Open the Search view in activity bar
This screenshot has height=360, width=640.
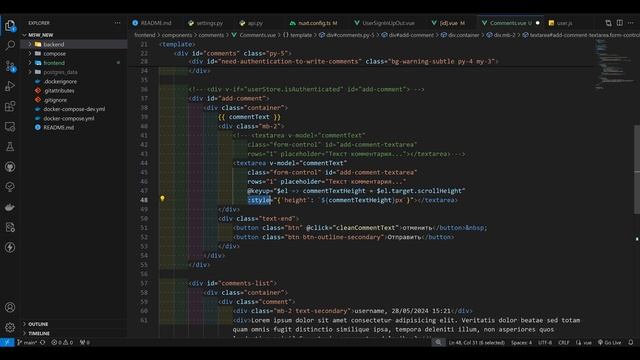click(10, 45)
